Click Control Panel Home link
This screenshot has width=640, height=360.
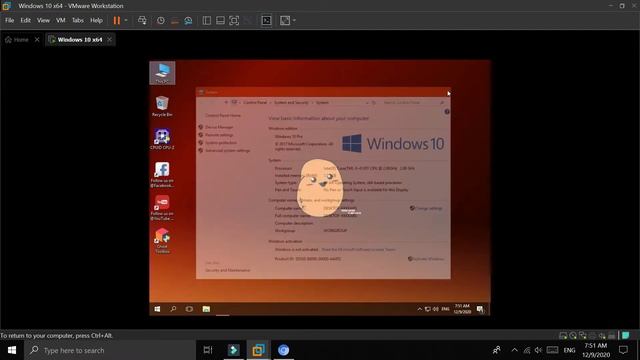[x=223, y=116]
